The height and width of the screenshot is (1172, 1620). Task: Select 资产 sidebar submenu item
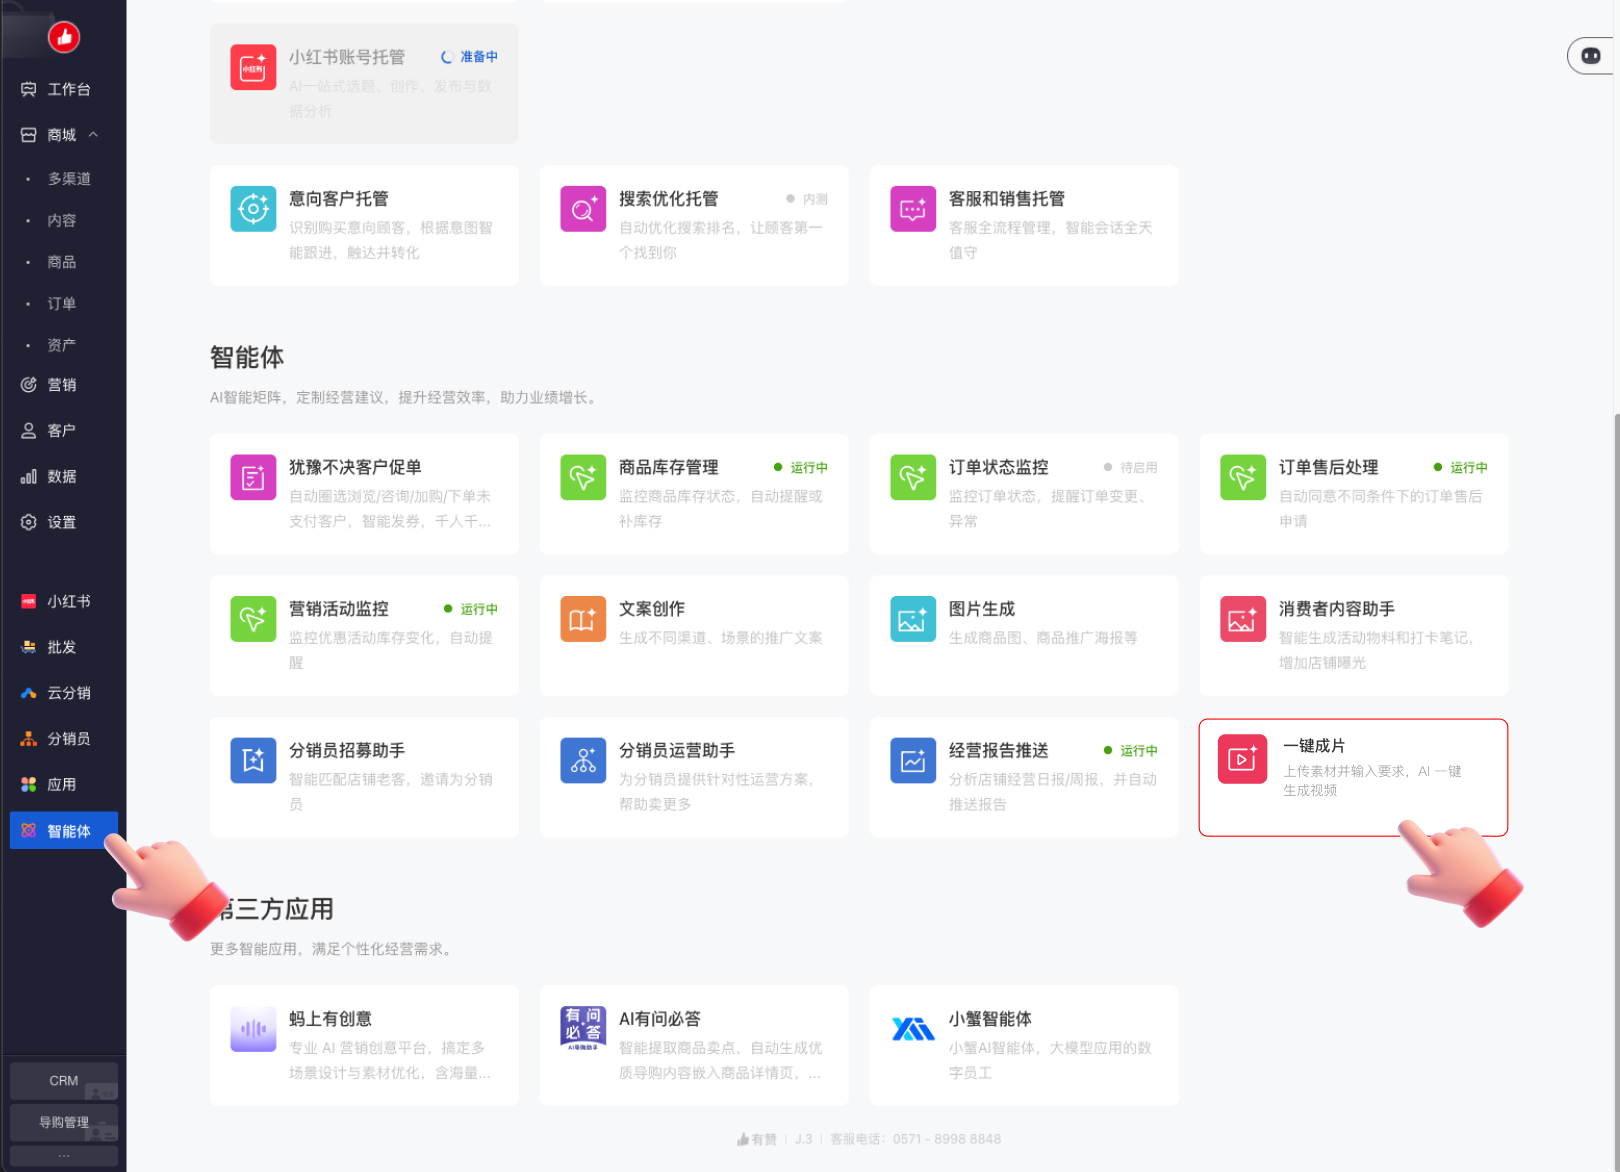pyautogui.click(x=62, y=345)
